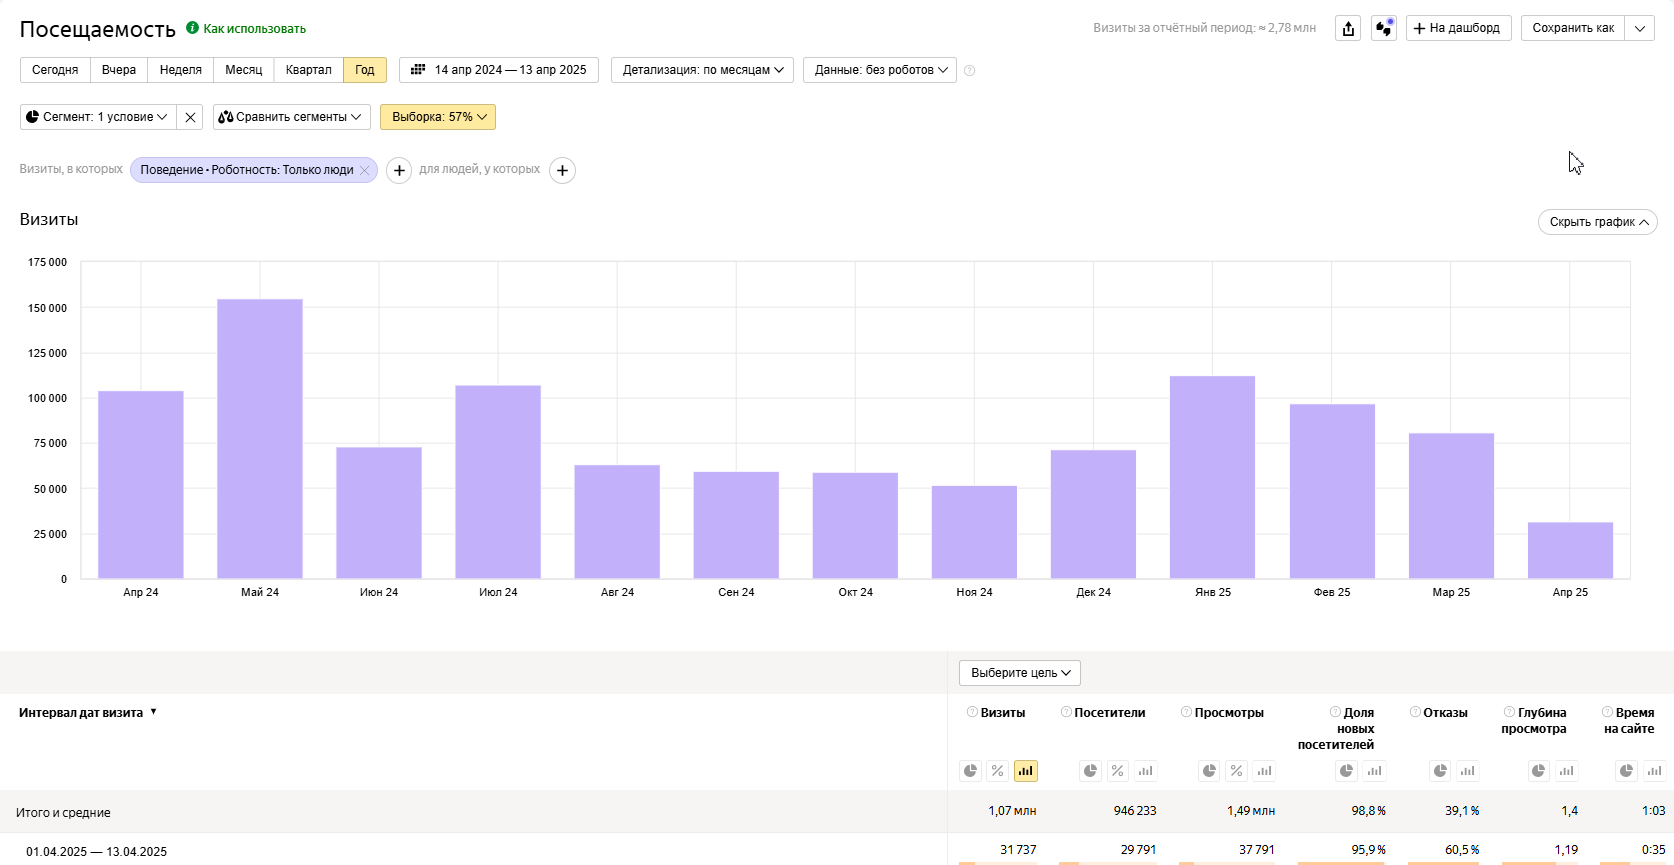Open the 'Как использовать' help link
The height and width of the screenshot is (865, 1674).
pyautogui.click(x=254, y=29)
